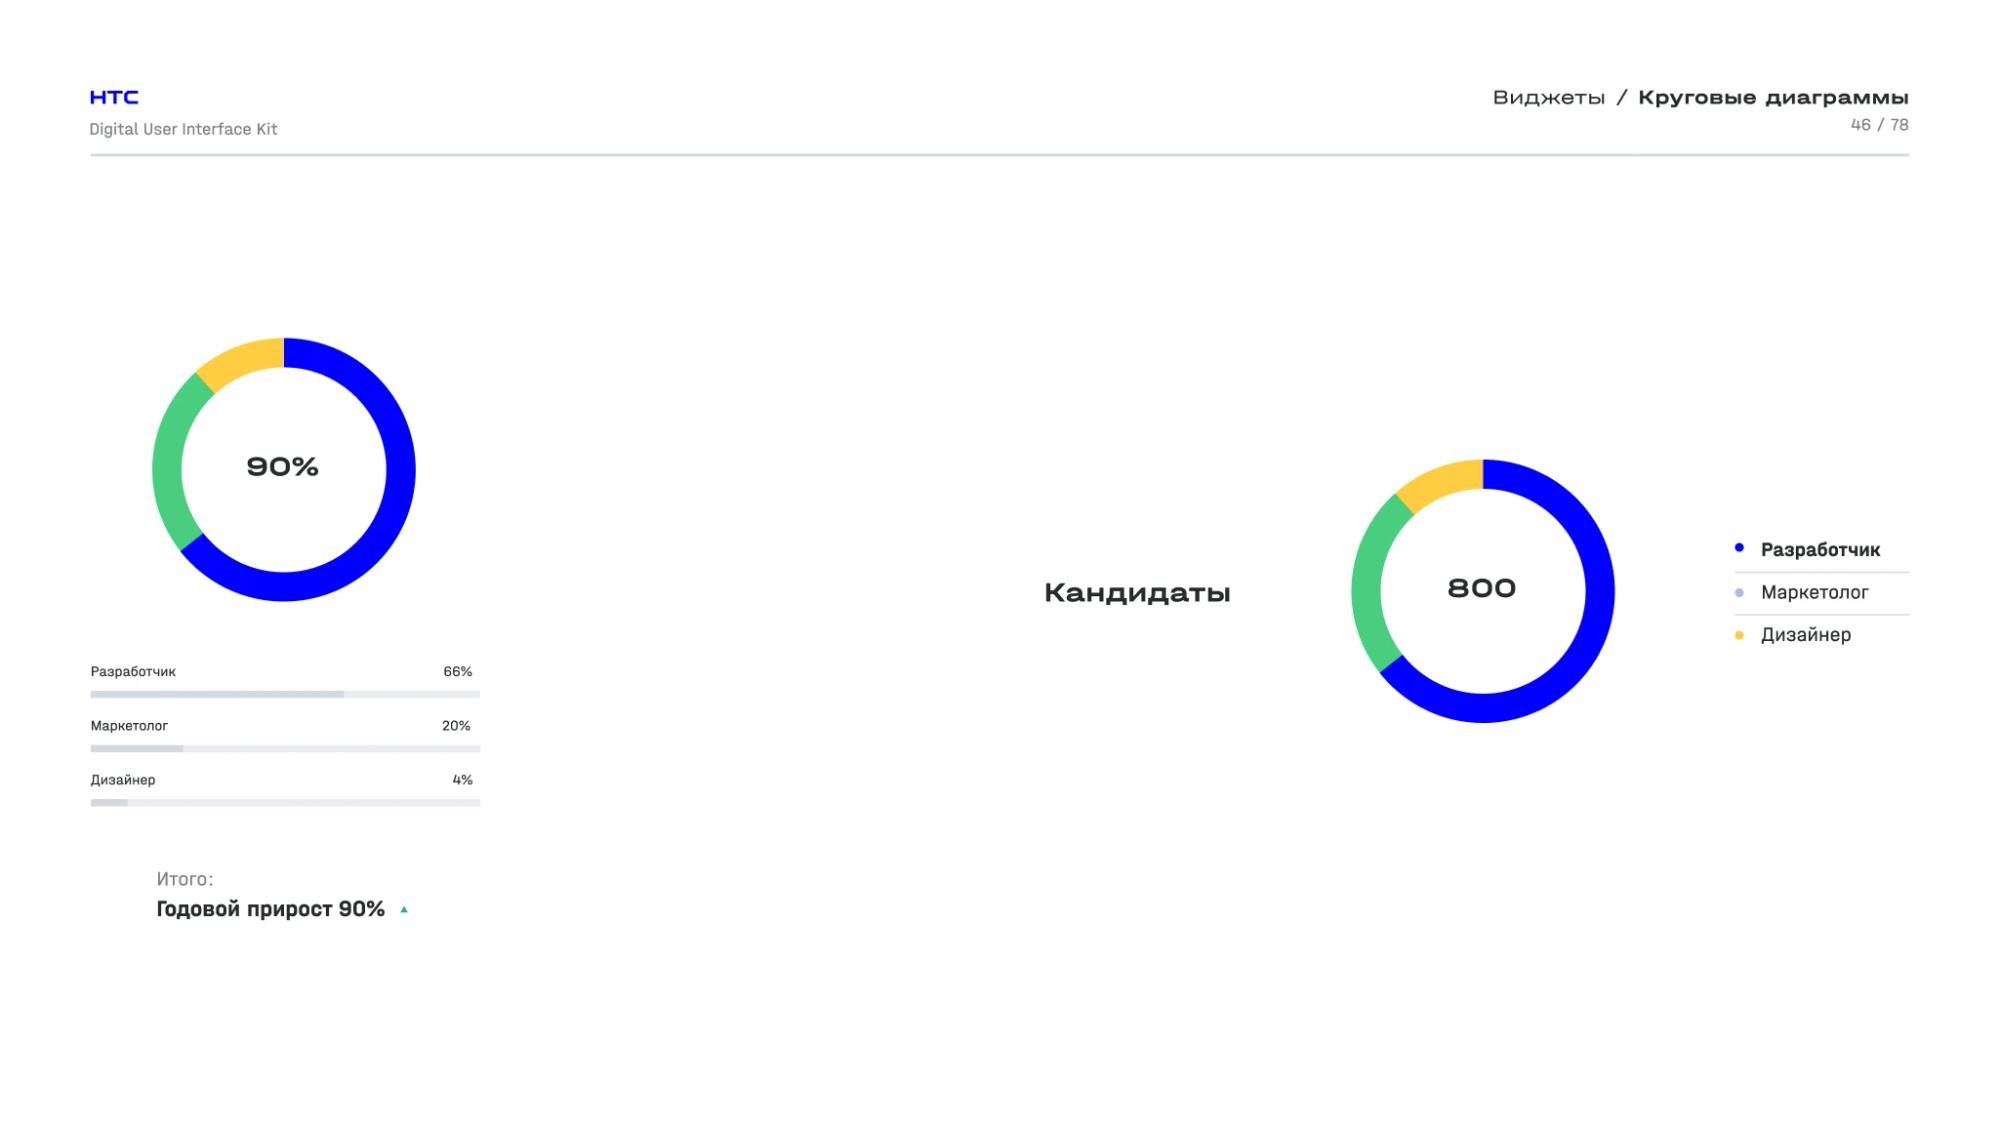Click the 'Маркетолог' progress bar at 20%
This screenshot has width=2000, height=1124.
[x=285, y=748]
